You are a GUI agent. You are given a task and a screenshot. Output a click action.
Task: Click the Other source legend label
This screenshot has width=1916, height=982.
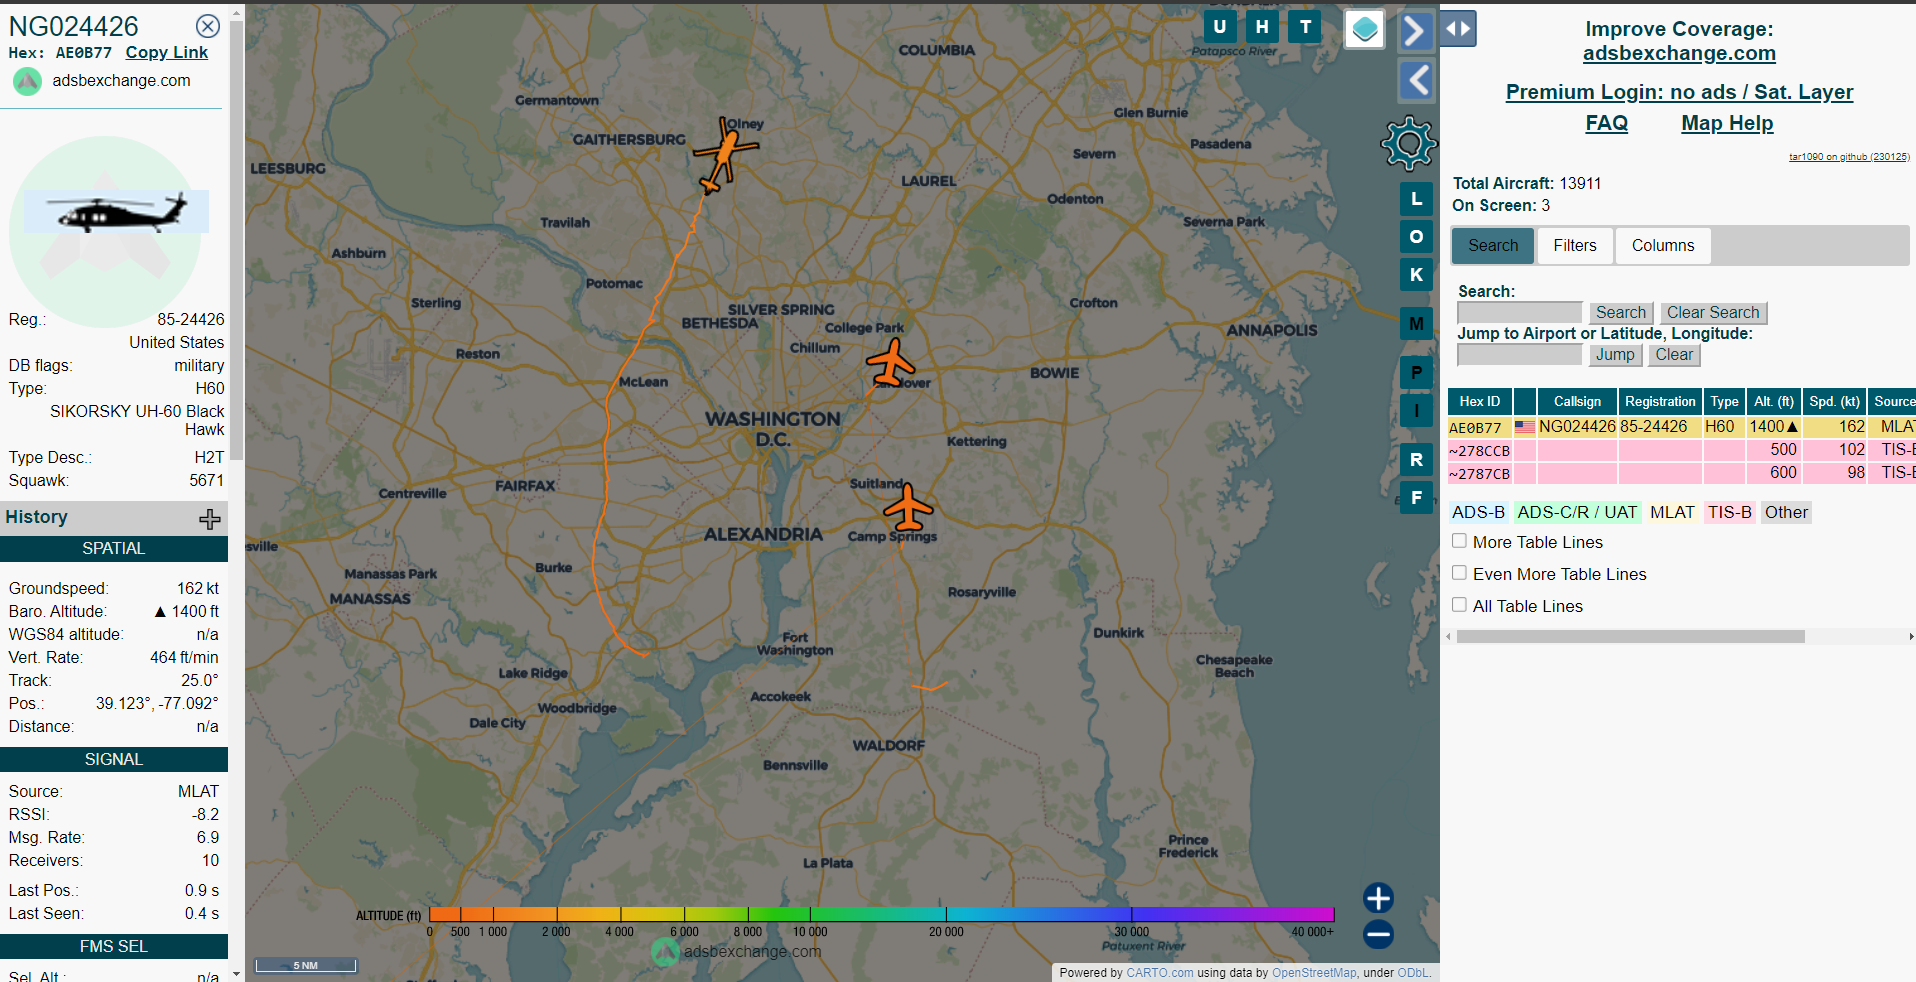coord(1786,512)
